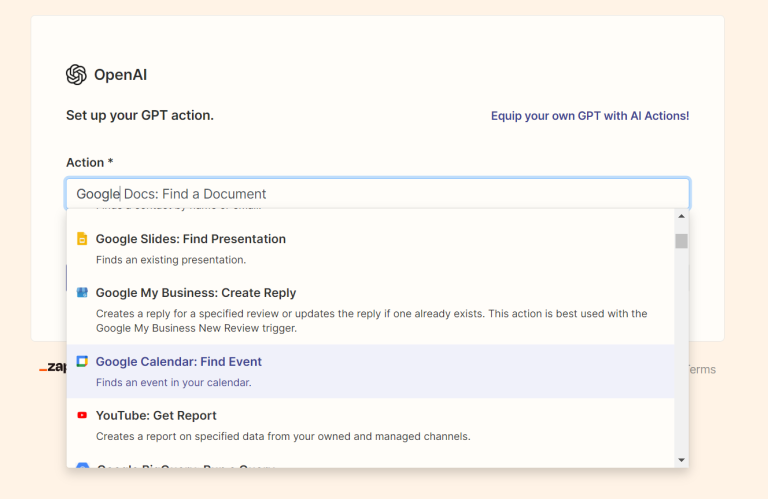The width and height of the screenshot is (768, 499).
Task: Click the Google My Business icon
Action: click(x=82, y=293)
